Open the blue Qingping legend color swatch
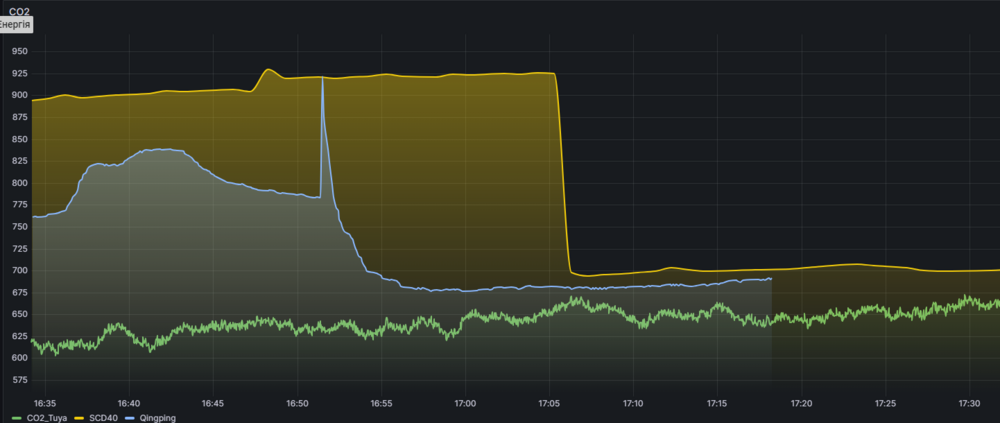The image size is (1000, 423). [x=131, y=418]
